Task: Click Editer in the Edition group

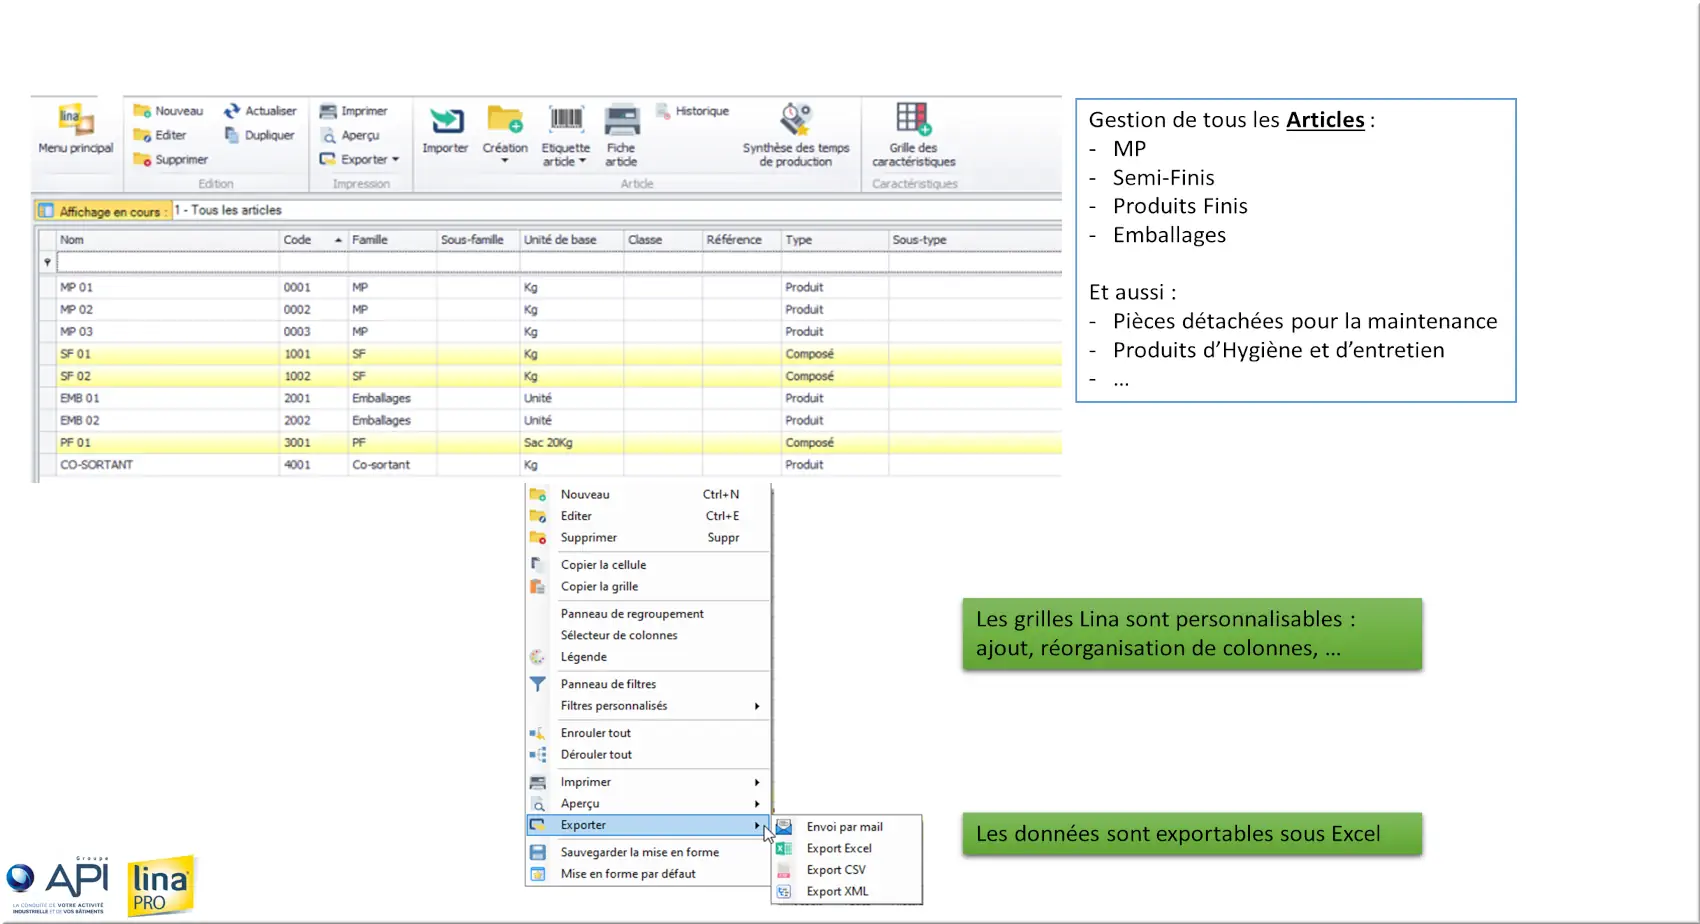Action: coord(160,135)
